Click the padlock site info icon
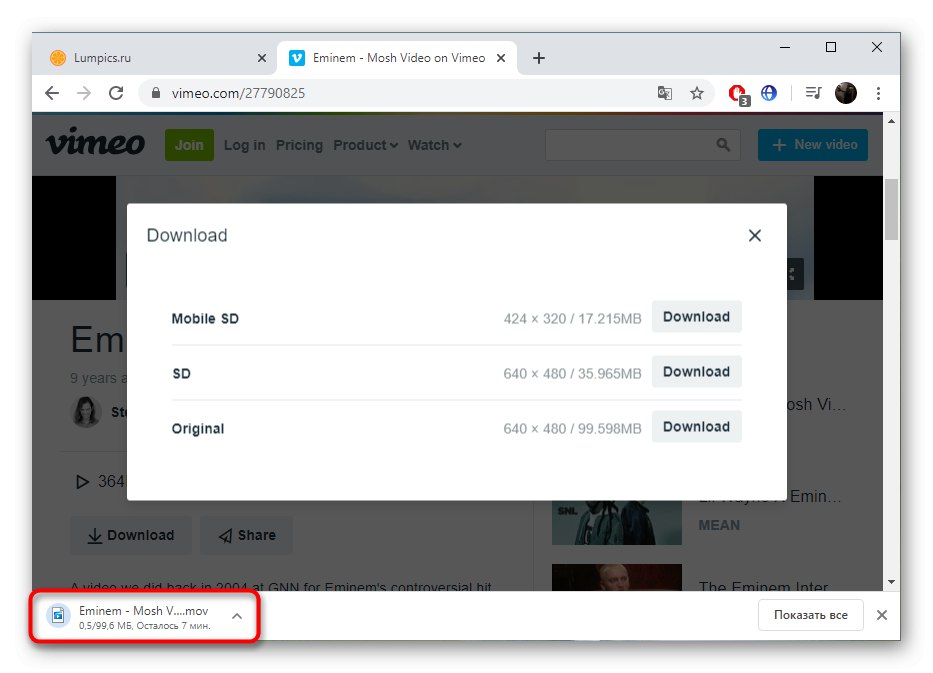 coord(156,93)
